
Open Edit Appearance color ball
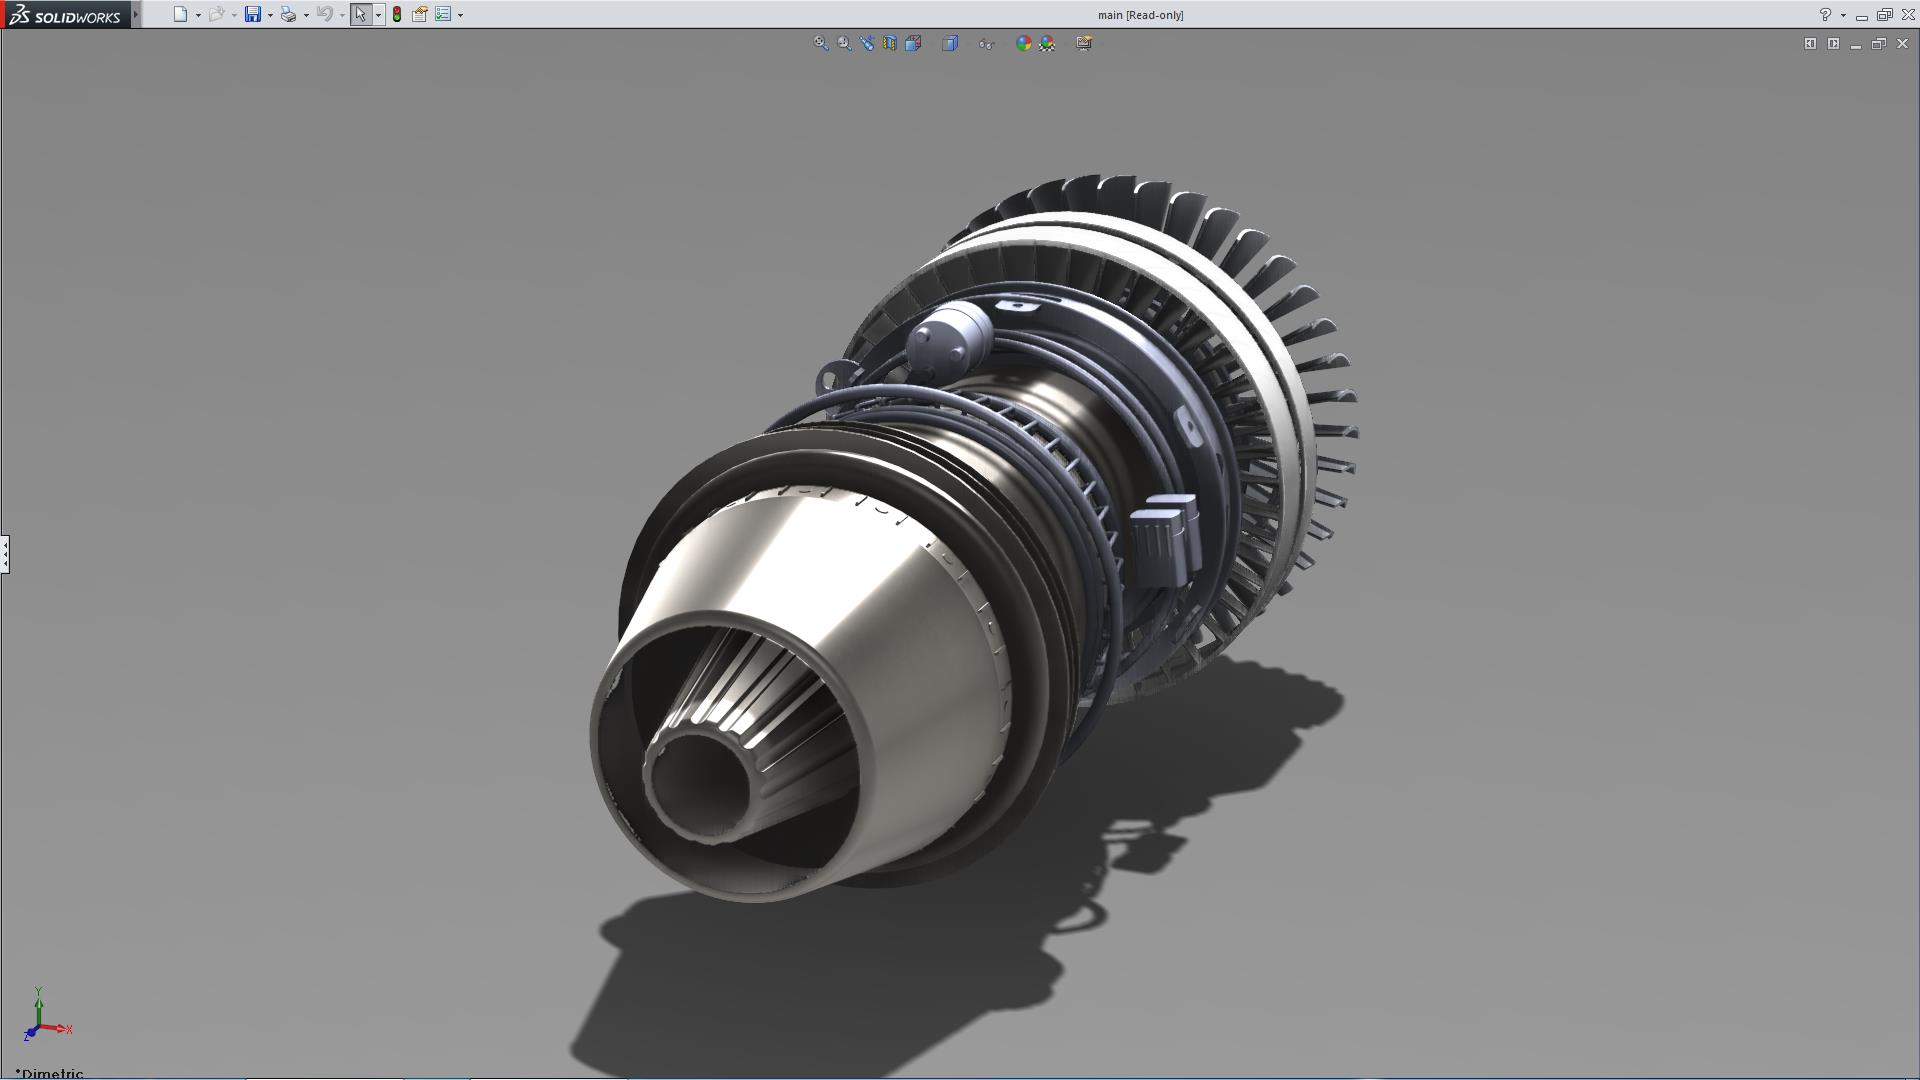1023,43
